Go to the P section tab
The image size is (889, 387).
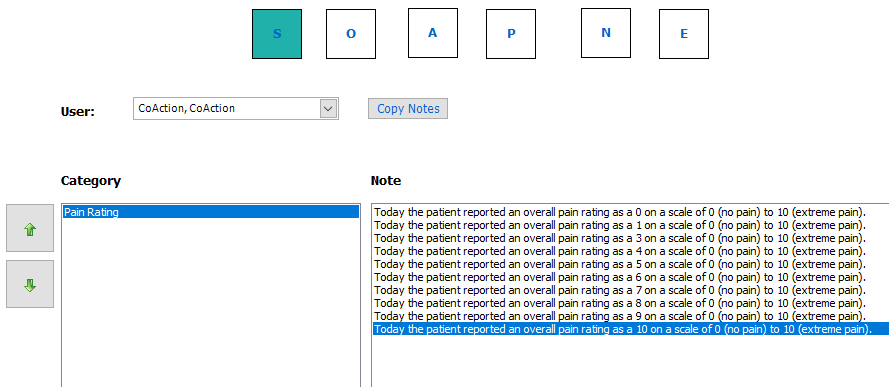click(511, 34)
